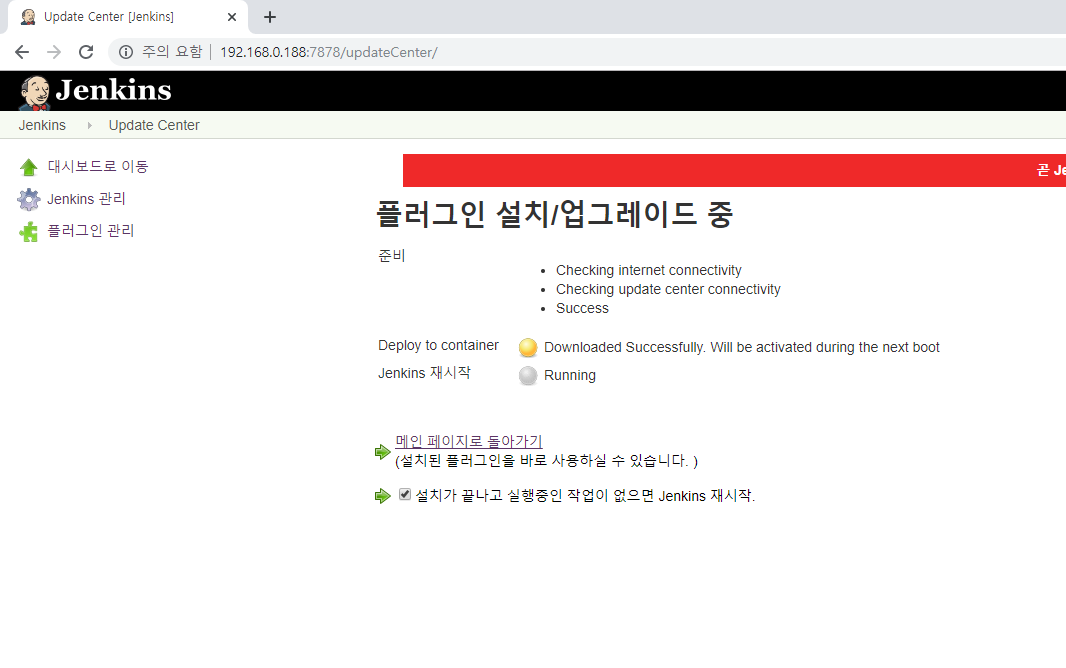This screenshot has width=1066, height=668.
Task: Click the 'Downloaded Successfully' status text
Action: coord(742,347)
